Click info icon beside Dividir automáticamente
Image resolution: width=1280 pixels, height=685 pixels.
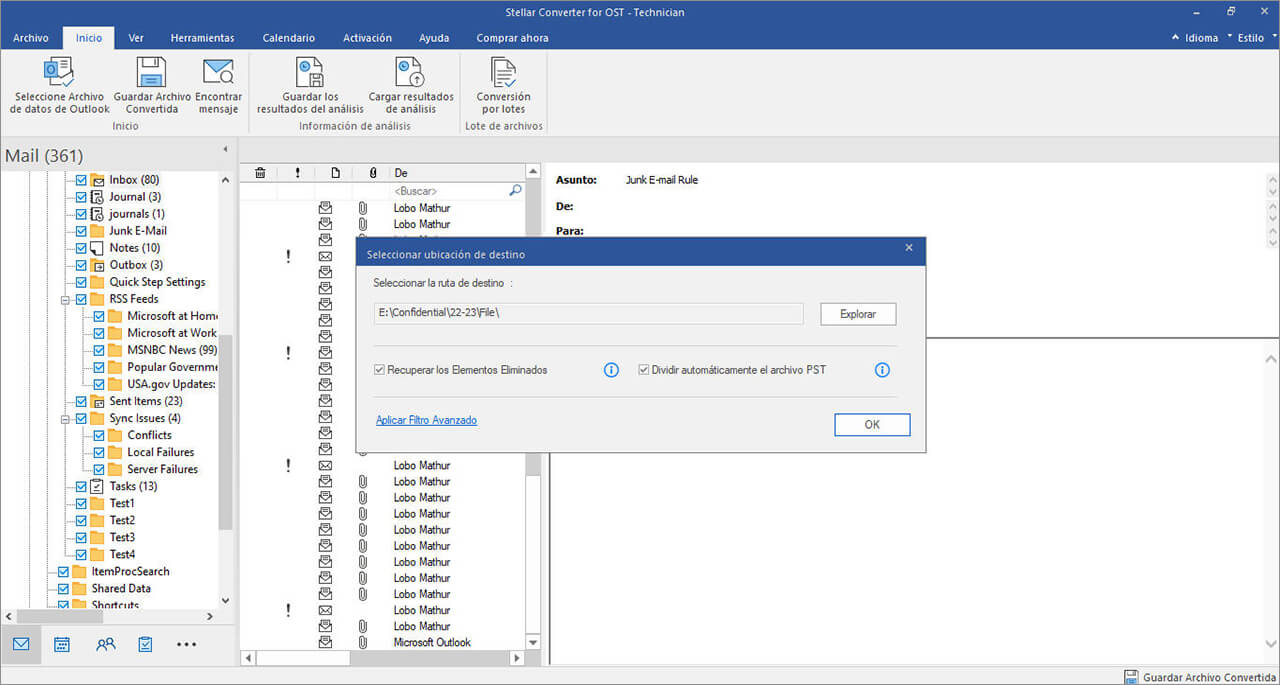coord(882,370)
